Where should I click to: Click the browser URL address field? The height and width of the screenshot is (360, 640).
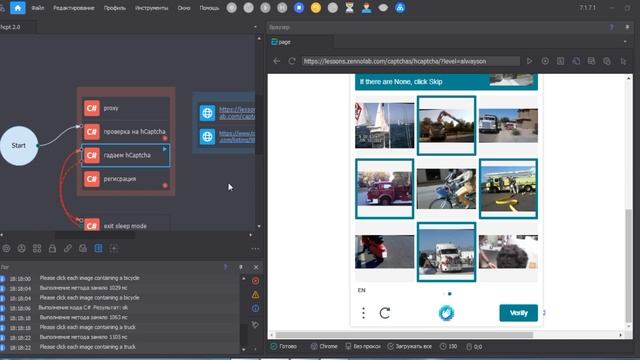(411, 61)
